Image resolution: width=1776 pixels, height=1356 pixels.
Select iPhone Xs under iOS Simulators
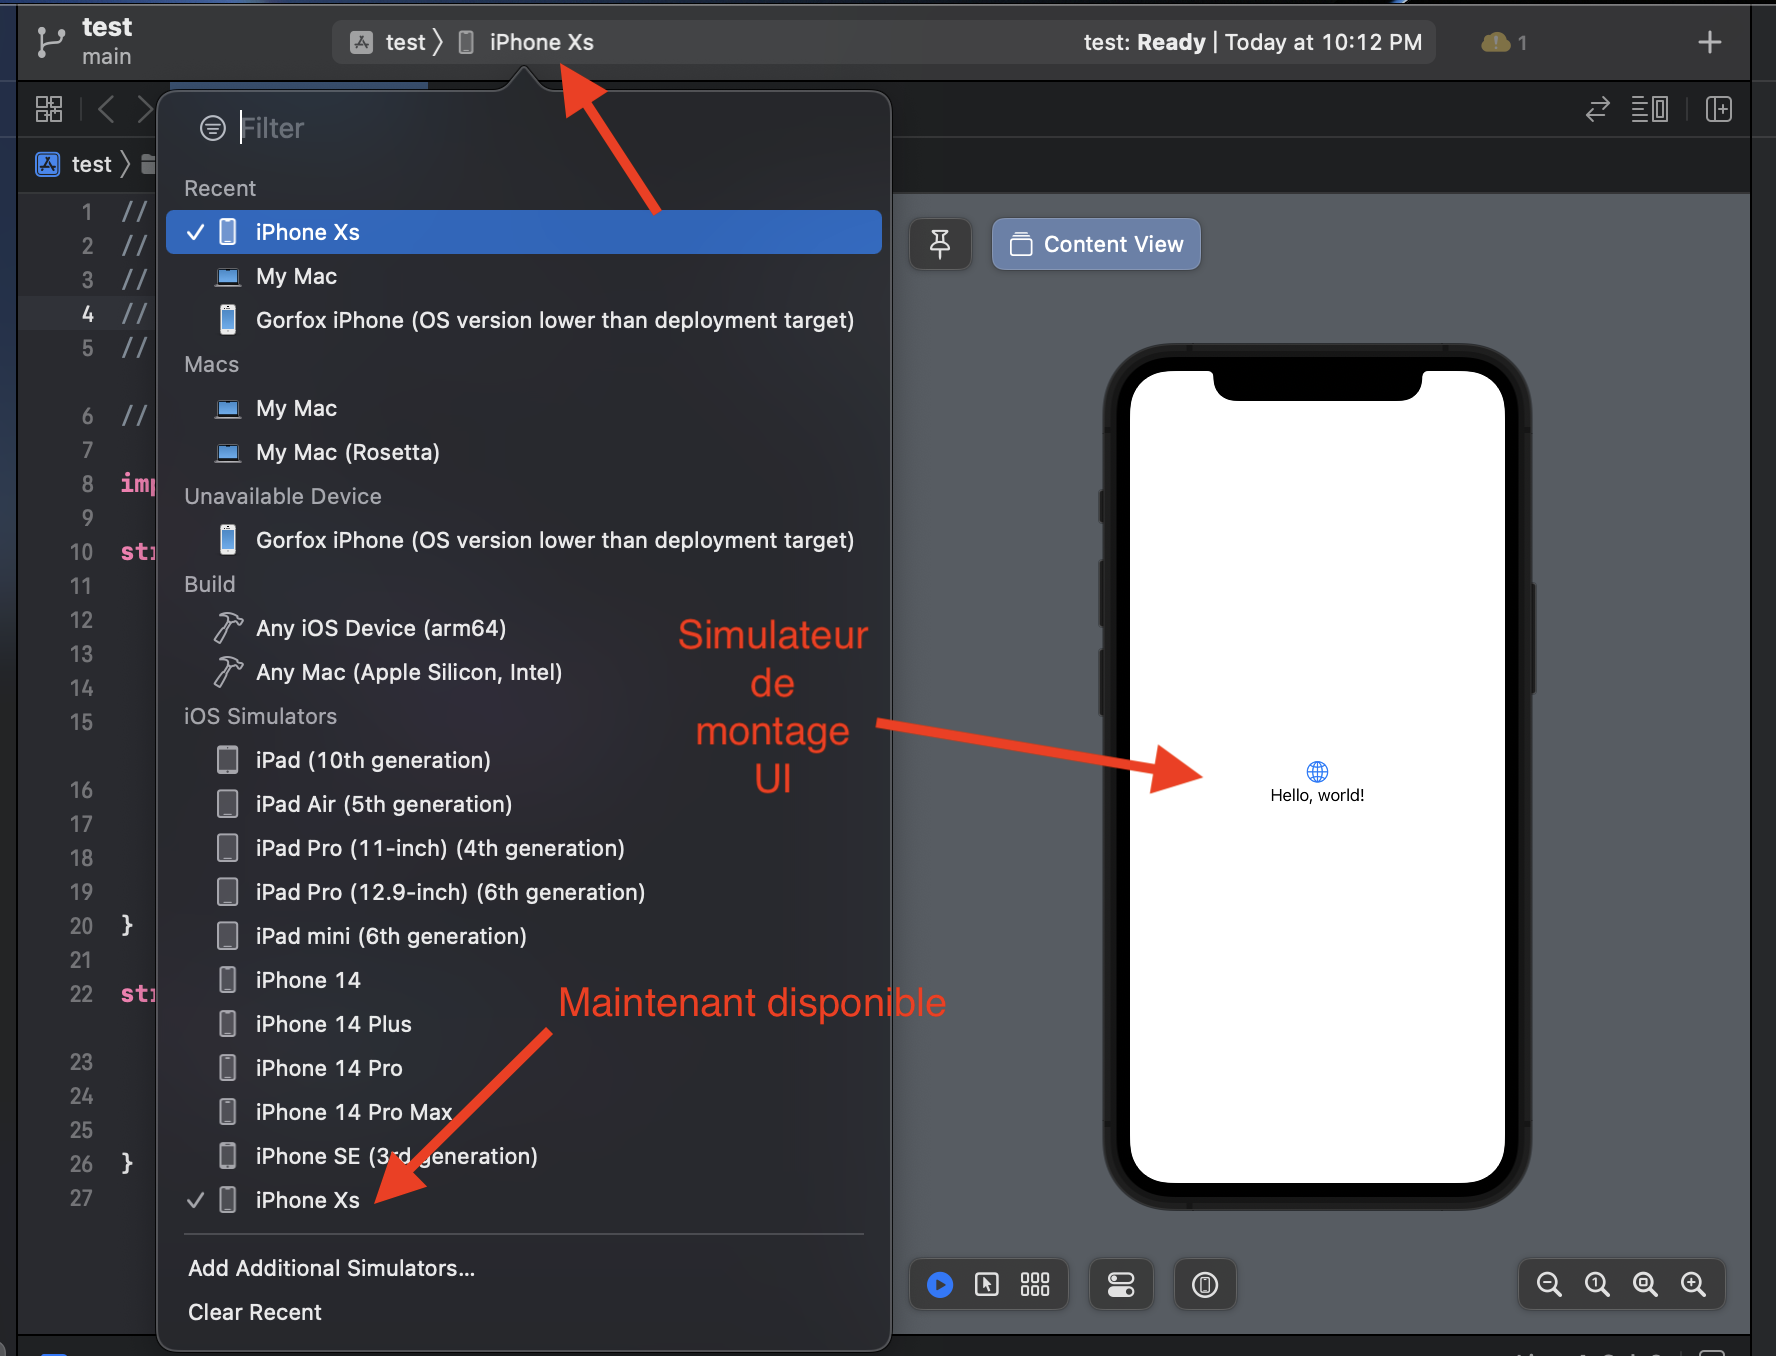524,1200
